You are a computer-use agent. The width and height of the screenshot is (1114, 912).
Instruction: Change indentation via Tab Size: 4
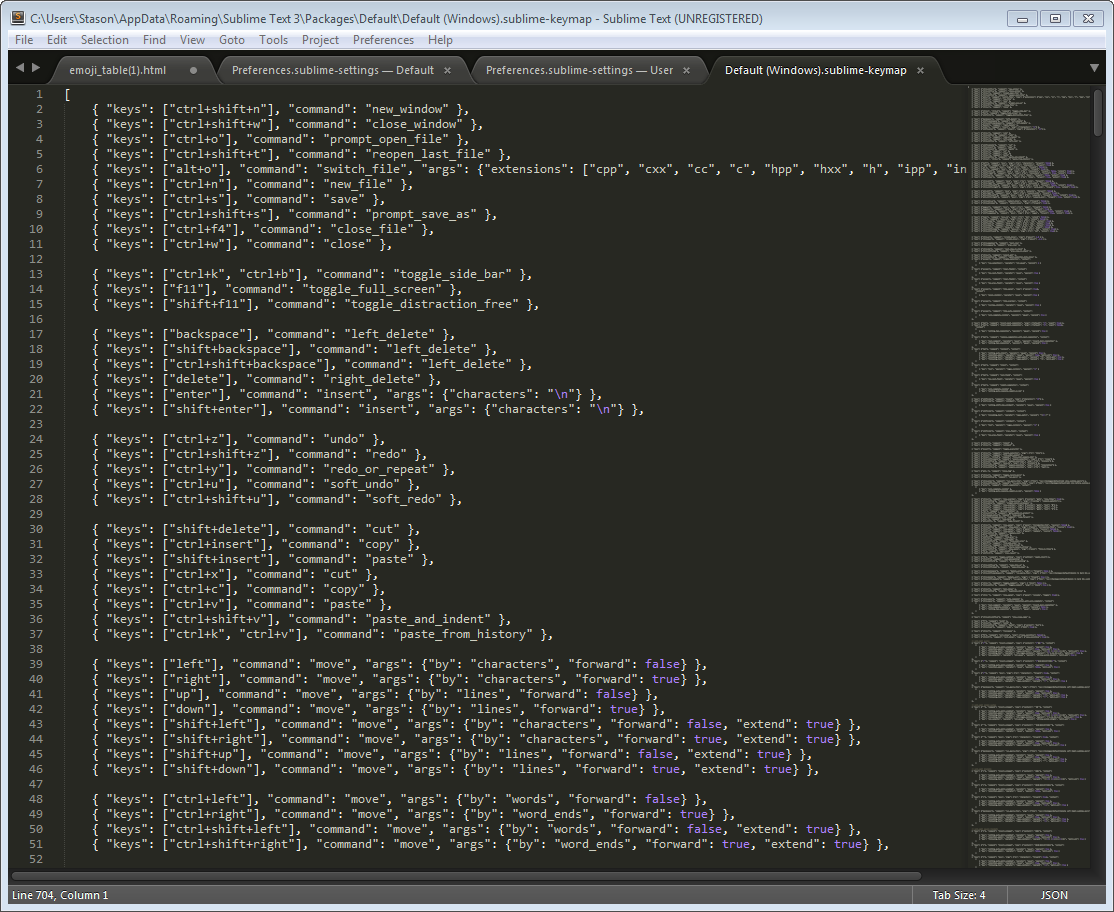point(958,895)
